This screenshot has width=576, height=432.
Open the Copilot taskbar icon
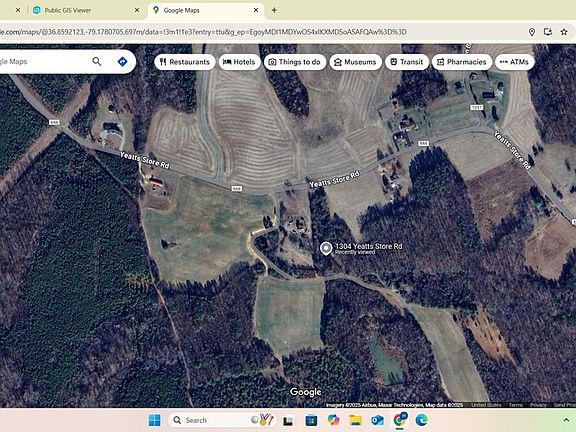(333, 420)
